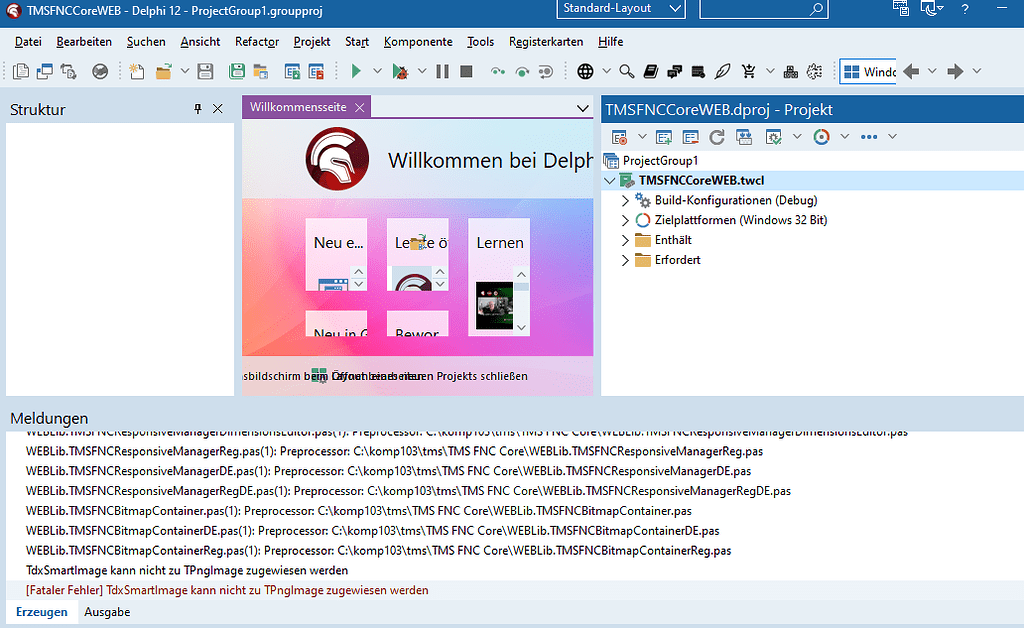
Task: Click 'Neu e...' tile on the welcome page
Action: click(x=336, y=253)
